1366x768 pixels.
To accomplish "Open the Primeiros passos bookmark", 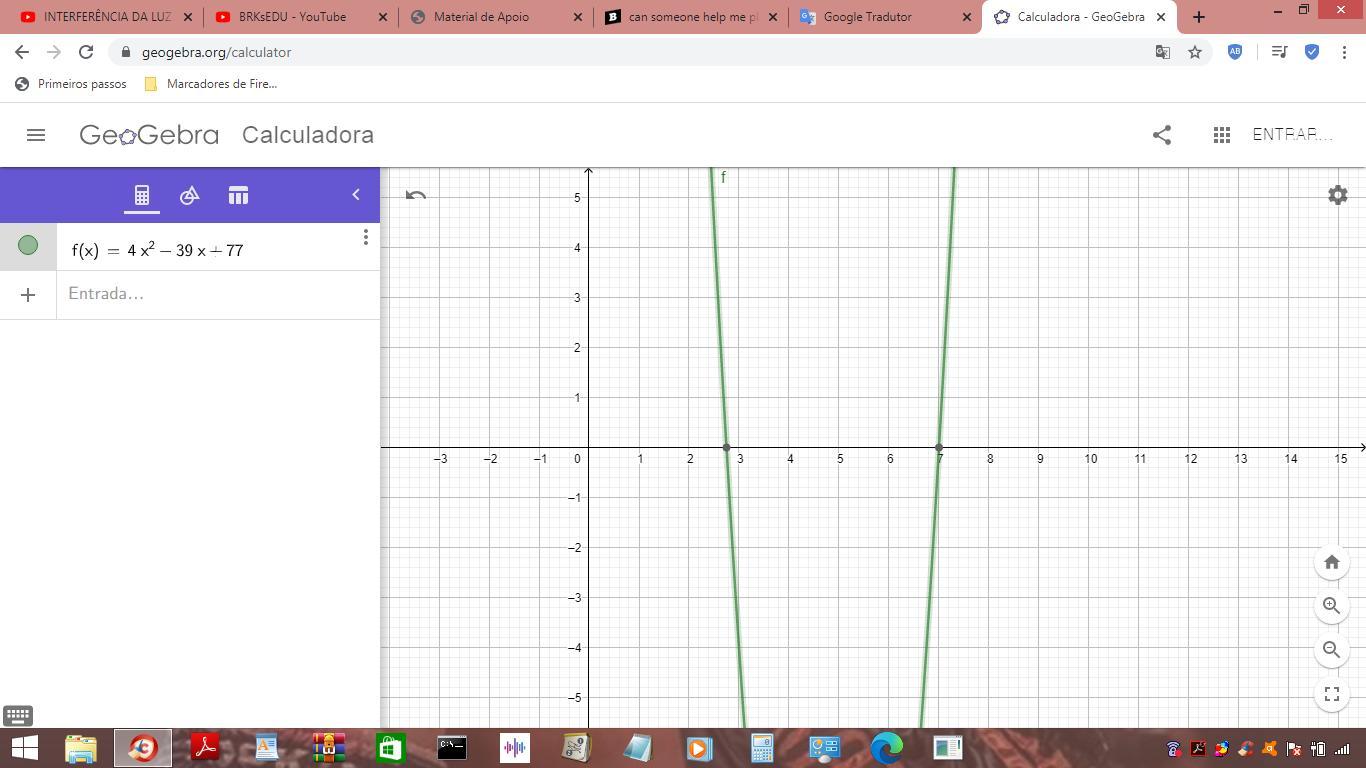I will point(71,84).
